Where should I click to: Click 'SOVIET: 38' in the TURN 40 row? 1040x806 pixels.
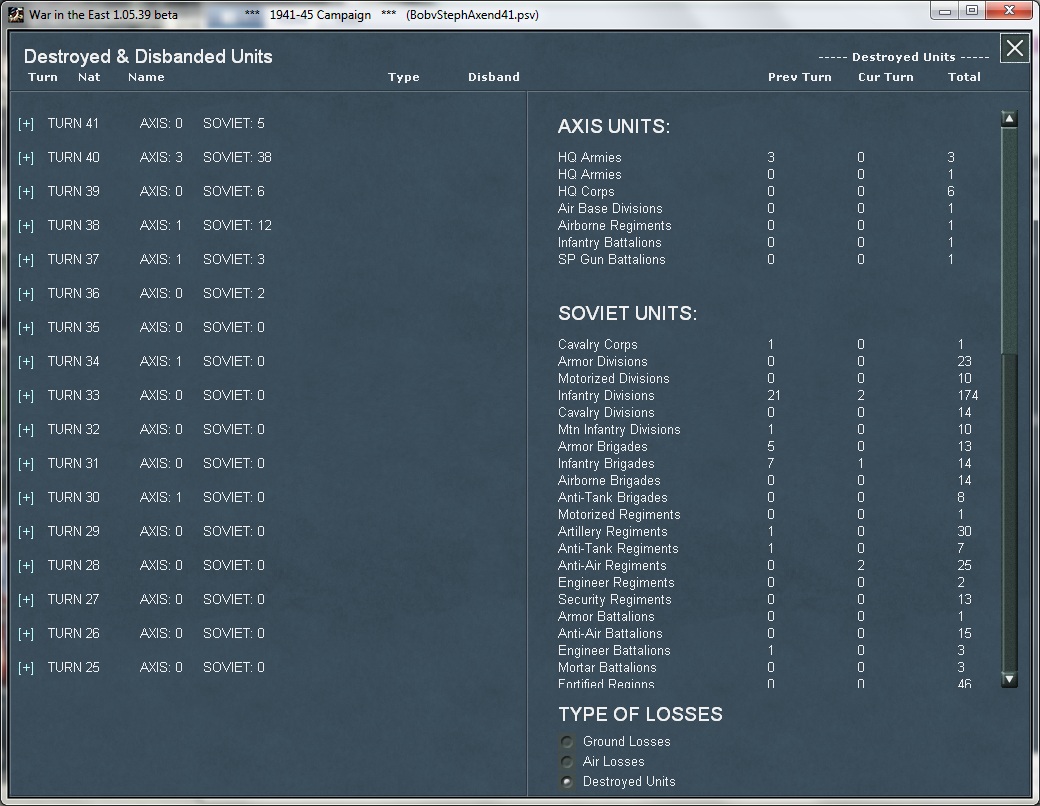(x=237, y=157)
